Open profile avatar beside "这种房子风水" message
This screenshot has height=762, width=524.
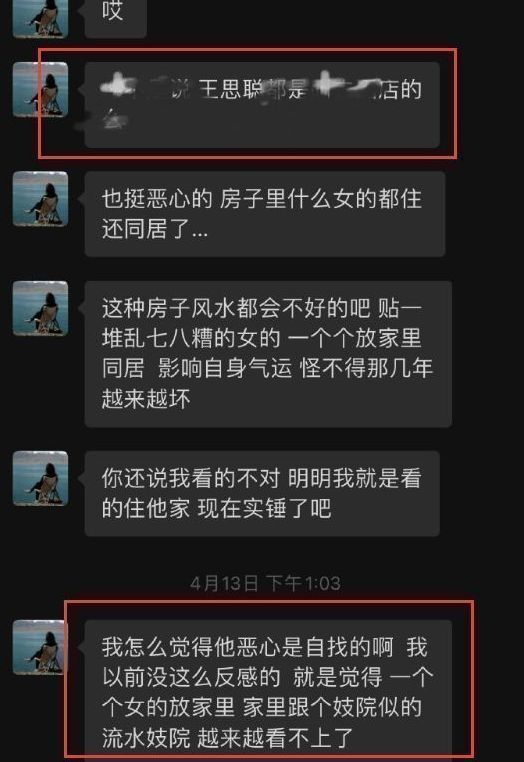[40, 308]
